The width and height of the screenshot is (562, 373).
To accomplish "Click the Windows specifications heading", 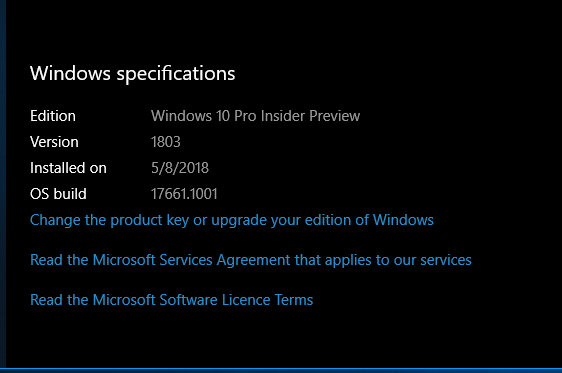I will pyautogui.click(x=133, y=74).
